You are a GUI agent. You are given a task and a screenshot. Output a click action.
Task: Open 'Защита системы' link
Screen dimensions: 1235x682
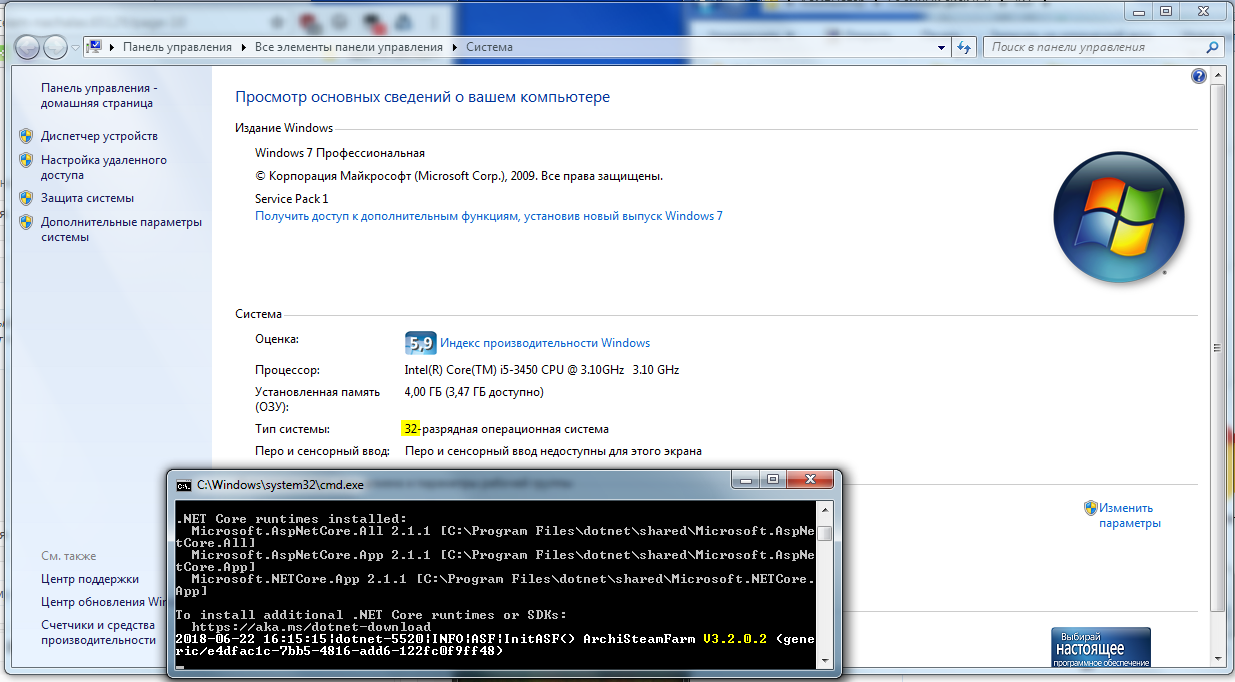87,198
